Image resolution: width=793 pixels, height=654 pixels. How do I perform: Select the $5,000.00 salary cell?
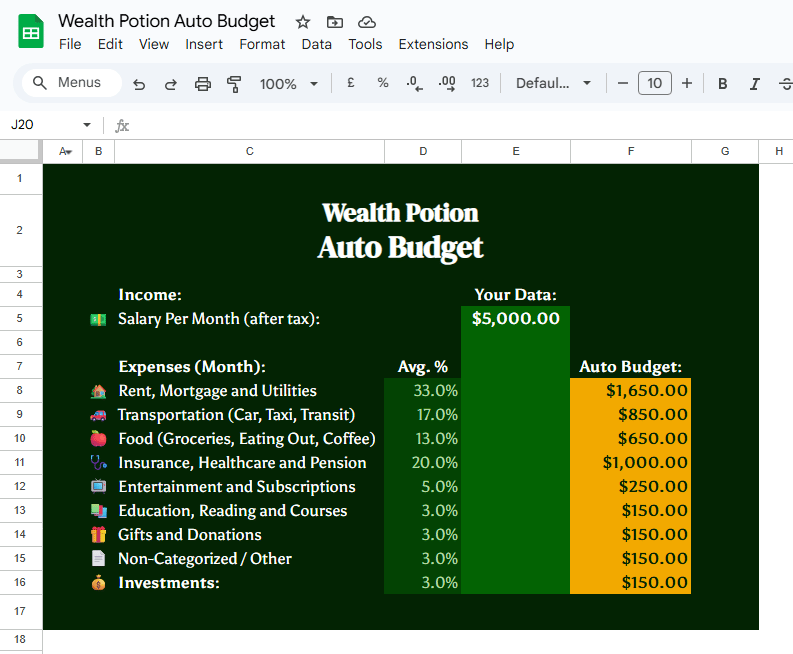(515, 319)
